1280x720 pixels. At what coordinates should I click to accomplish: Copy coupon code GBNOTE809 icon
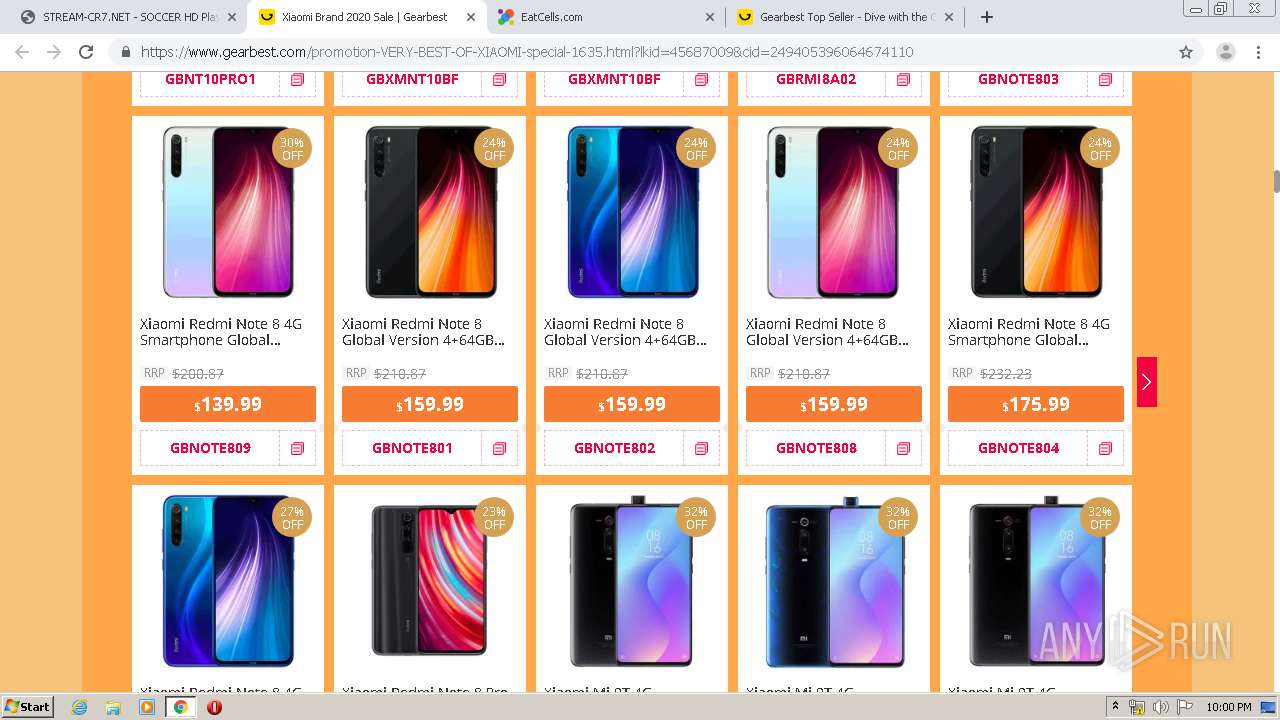[x=297, y=449]
